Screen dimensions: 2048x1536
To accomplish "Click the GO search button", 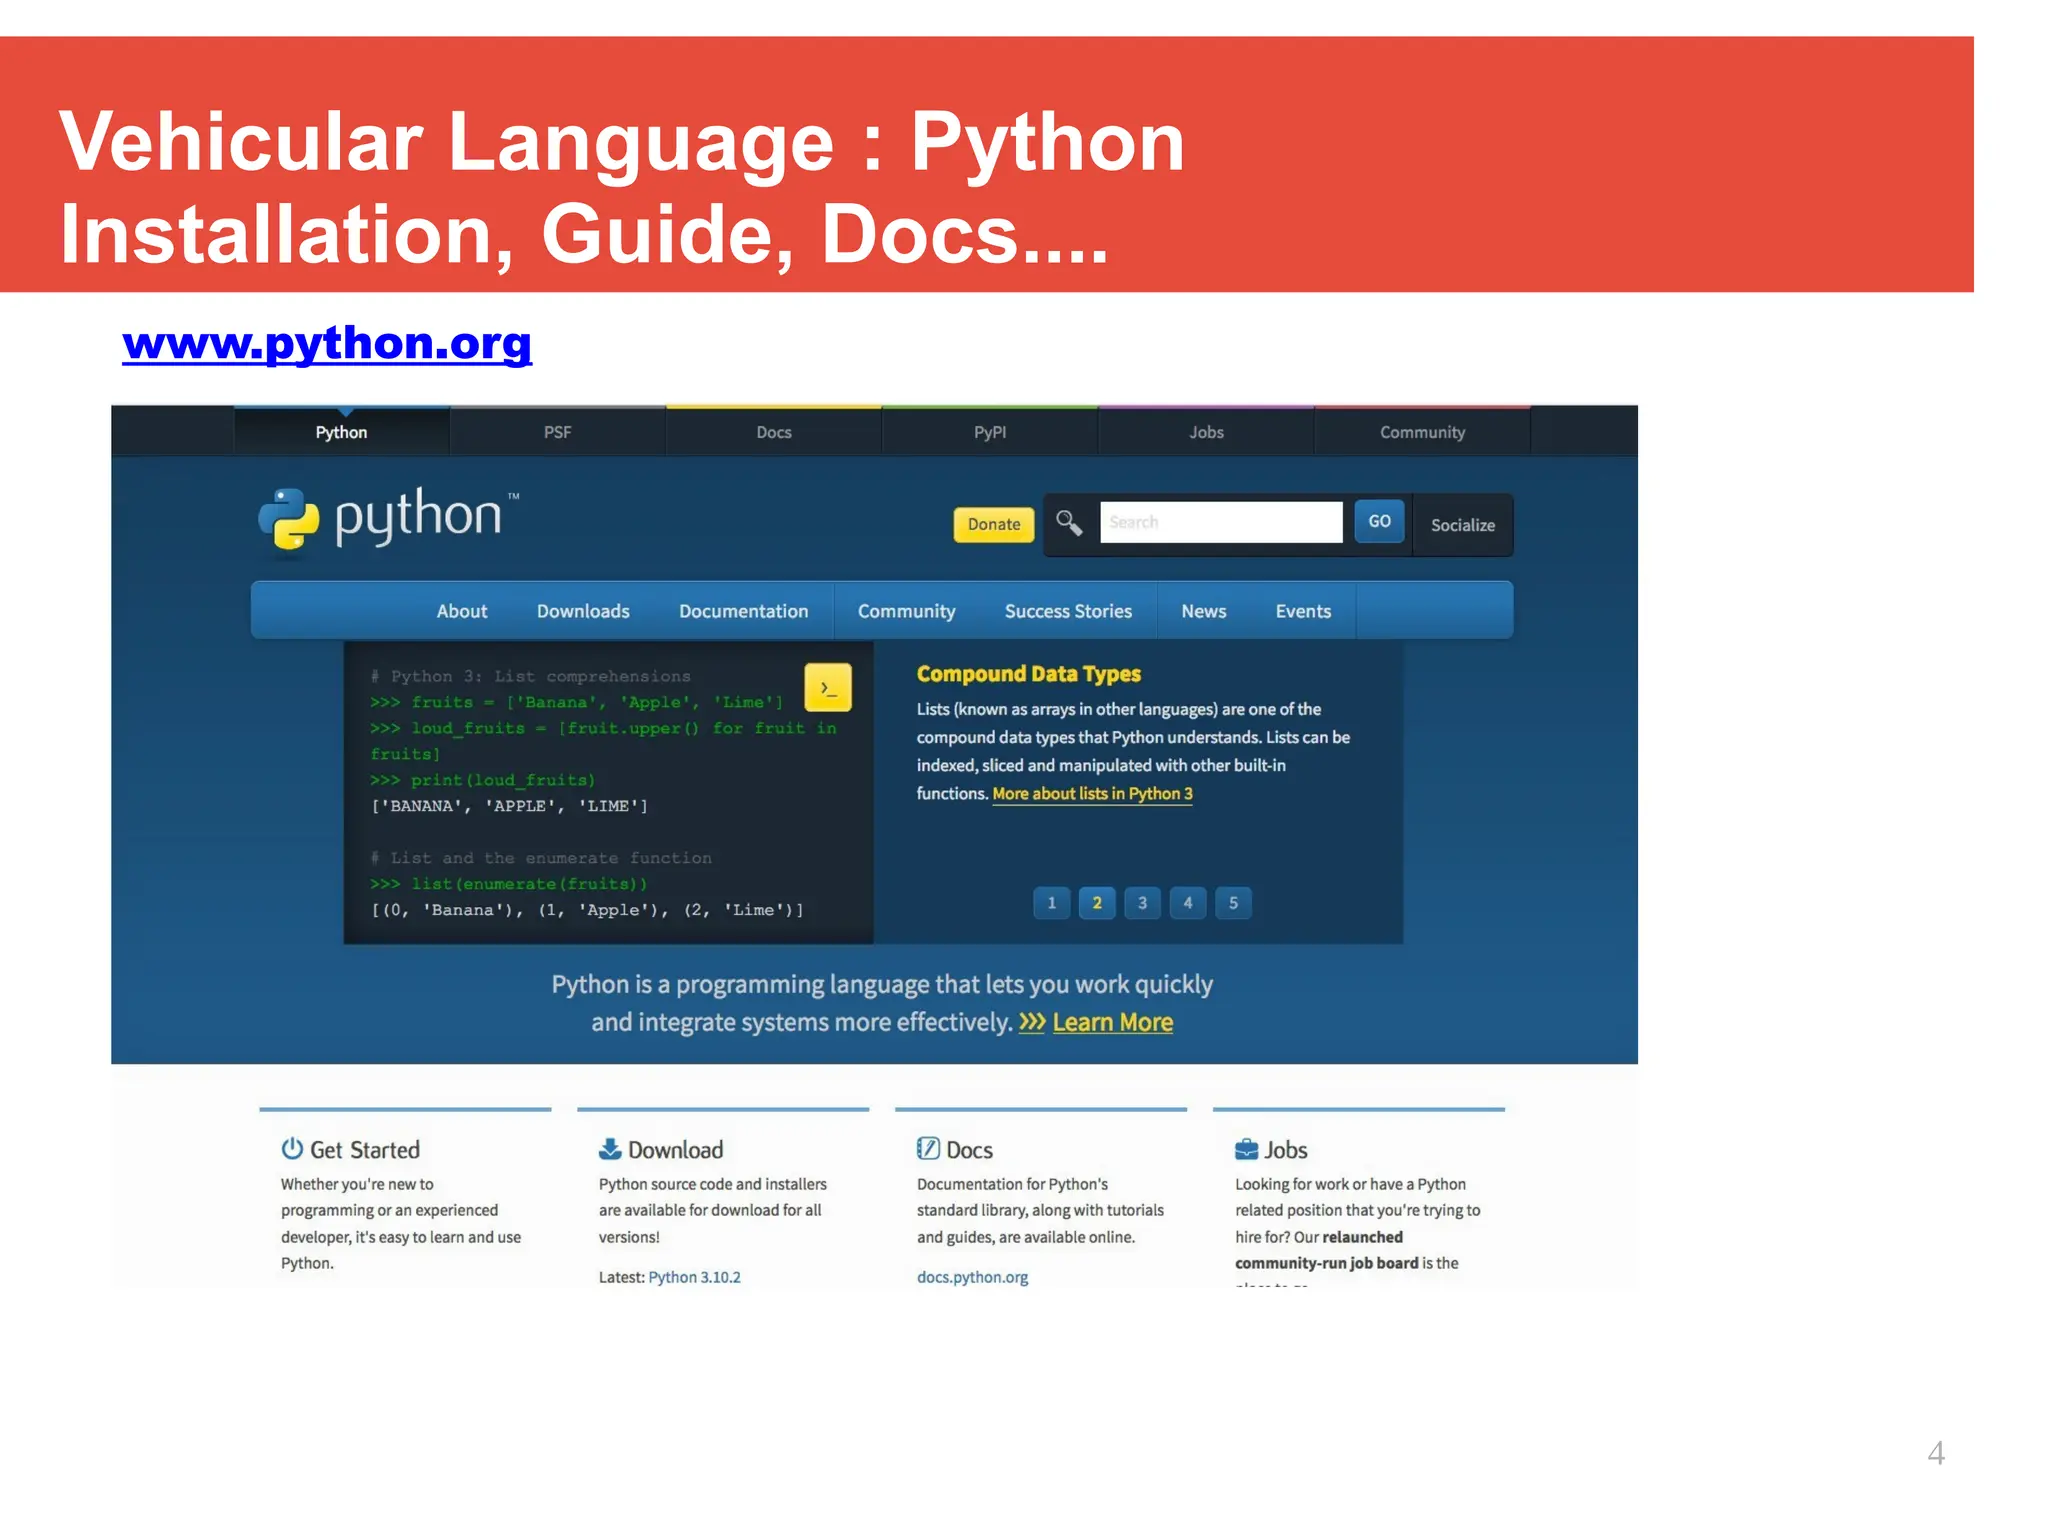I will [x=1380, y=521].
